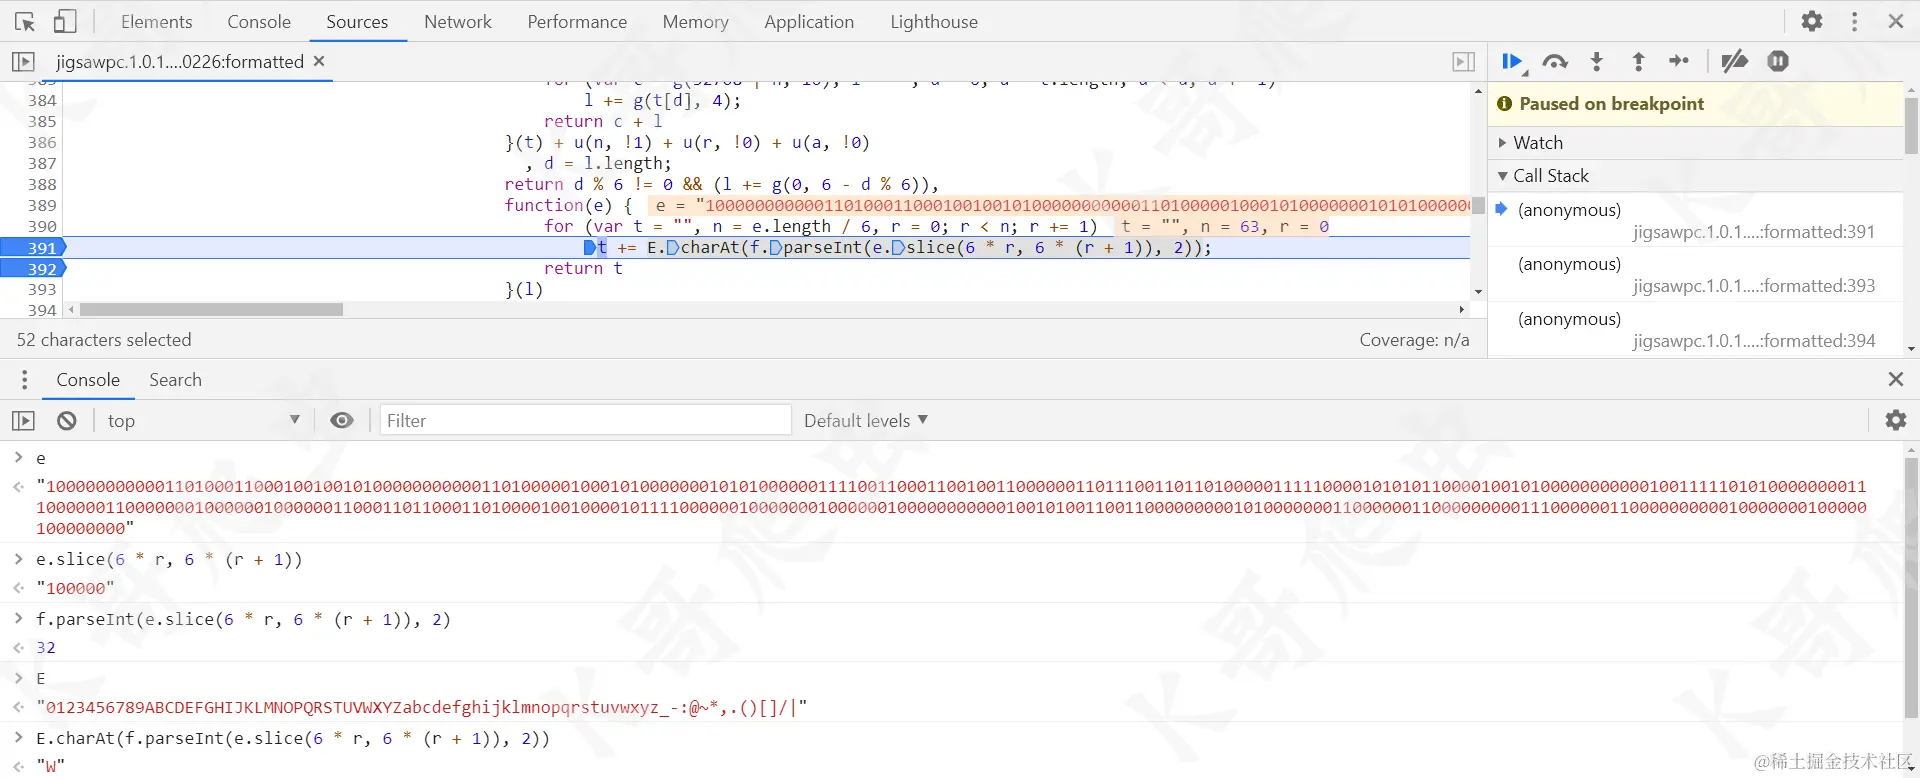
Task: Close the DevTools panel
Action: pyautogui.click(x=1895, y=21)
